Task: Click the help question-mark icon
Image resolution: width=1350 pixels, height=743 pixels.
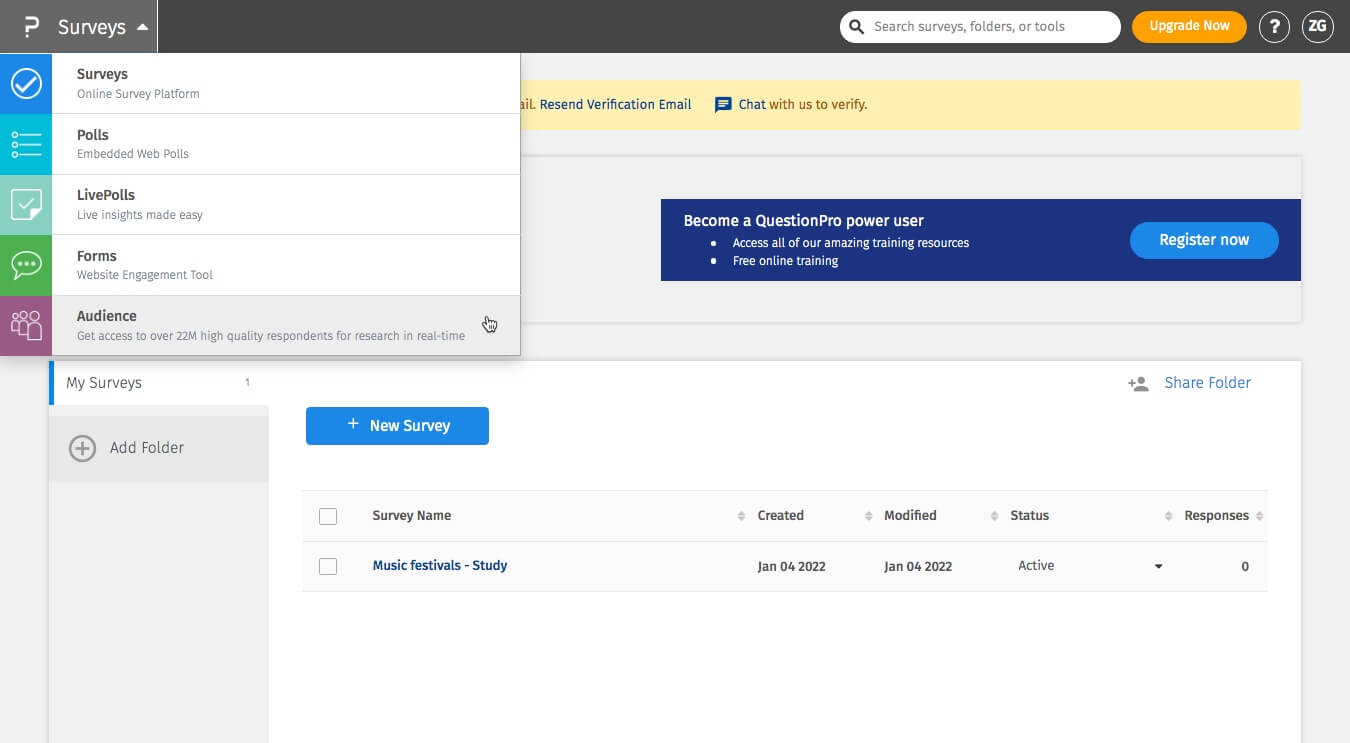Action: [x=1273, y=26]
